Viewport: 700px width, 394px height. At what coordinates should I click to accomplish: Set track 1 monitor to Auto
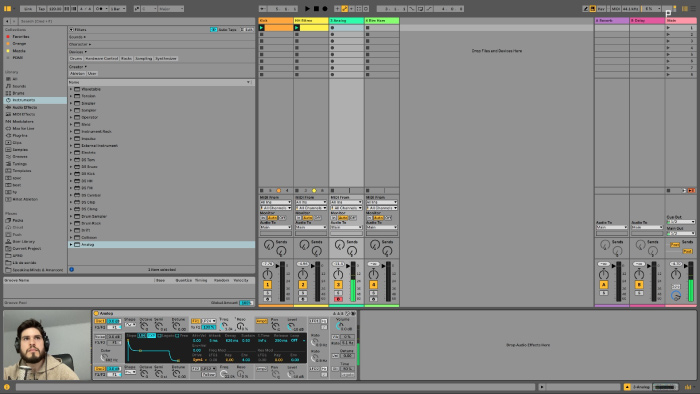[272, 218]
